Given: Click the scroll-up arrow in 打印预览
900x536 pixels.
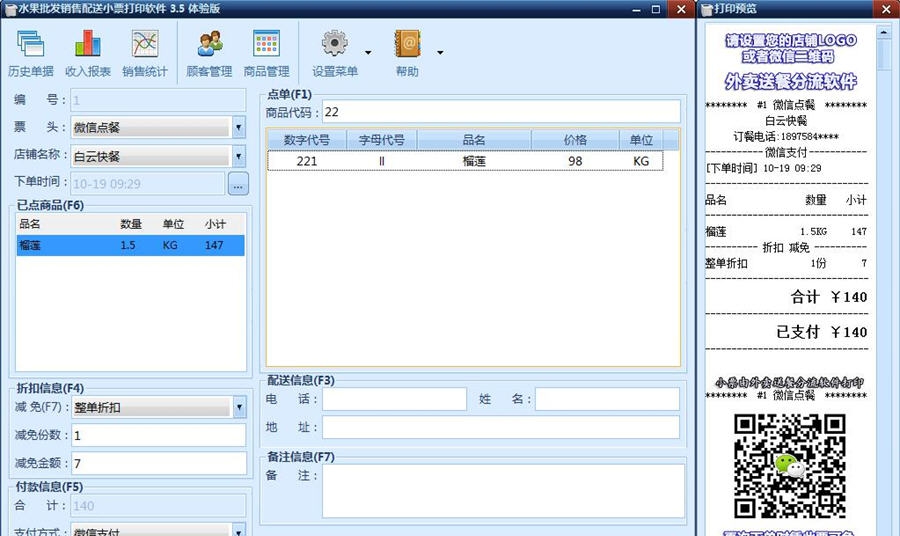Looking at the screenshot, I should point(883,32).
